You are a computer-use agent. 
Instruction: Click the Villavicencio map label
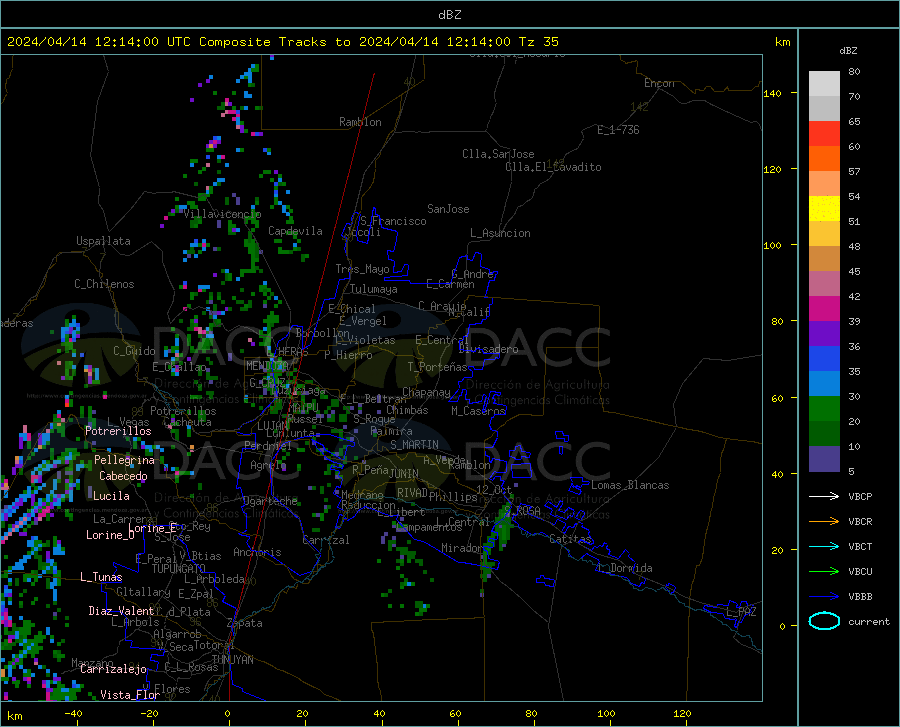[x=222, y=214]
